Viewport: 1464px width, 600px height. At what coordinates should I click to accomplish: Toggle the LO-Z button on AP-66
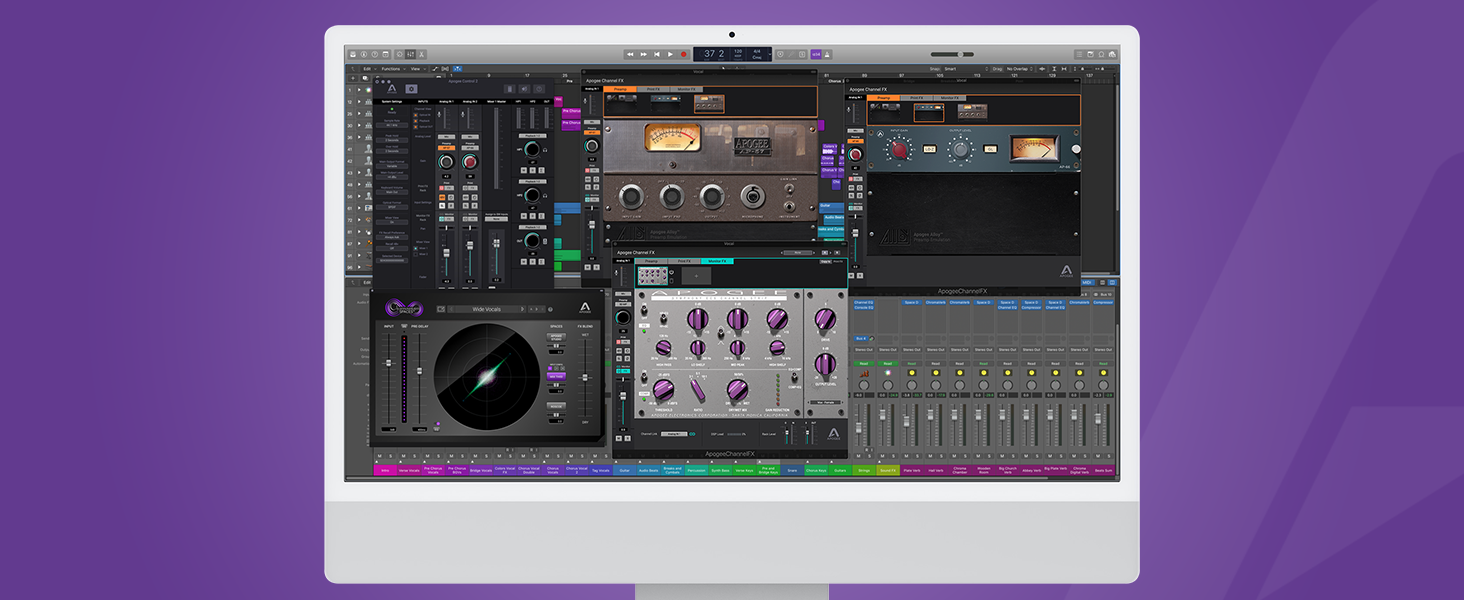tap(930, 150)
